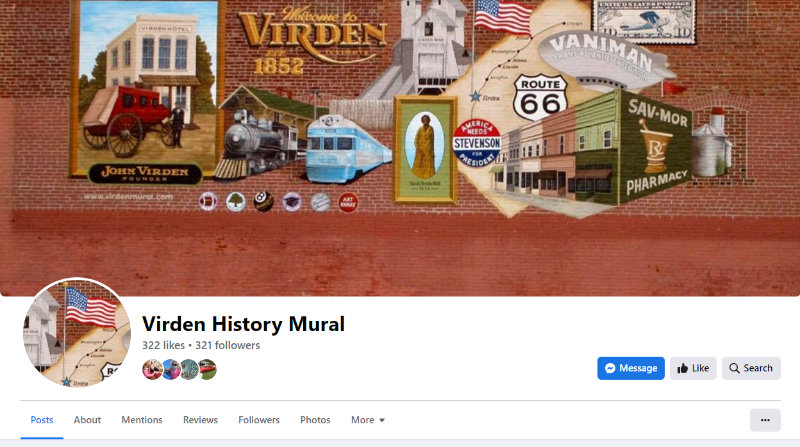Open the Mentions tab
Viewport: 800px width, 447px height.
coord(142,420)
